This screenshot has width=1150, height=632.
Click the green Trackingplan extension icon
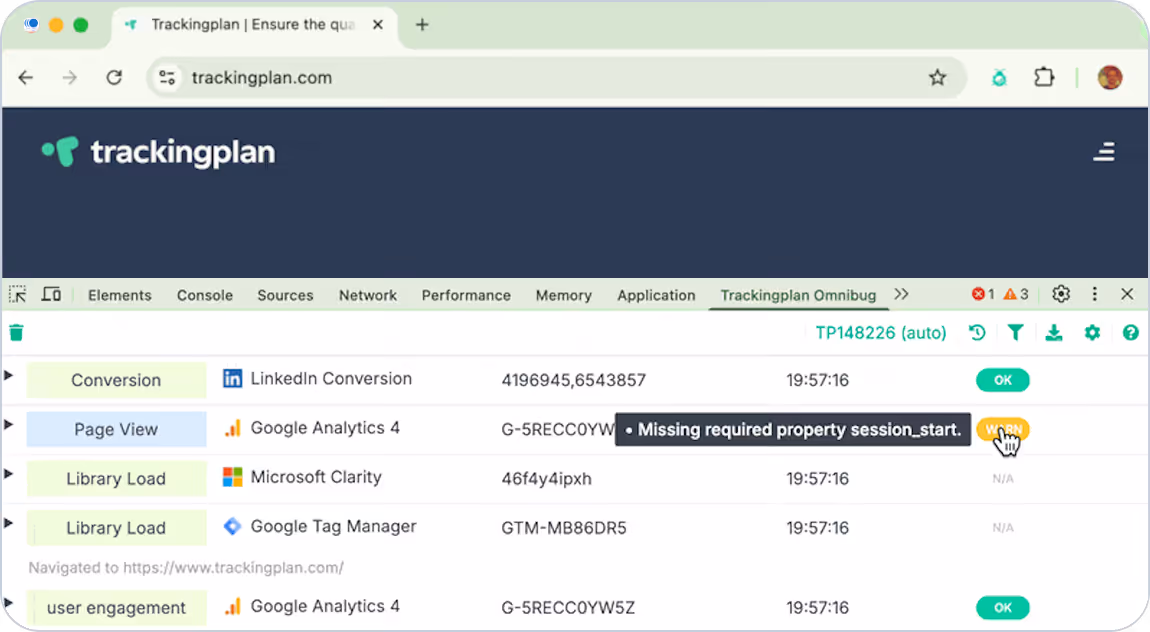(x=999, y=78)
